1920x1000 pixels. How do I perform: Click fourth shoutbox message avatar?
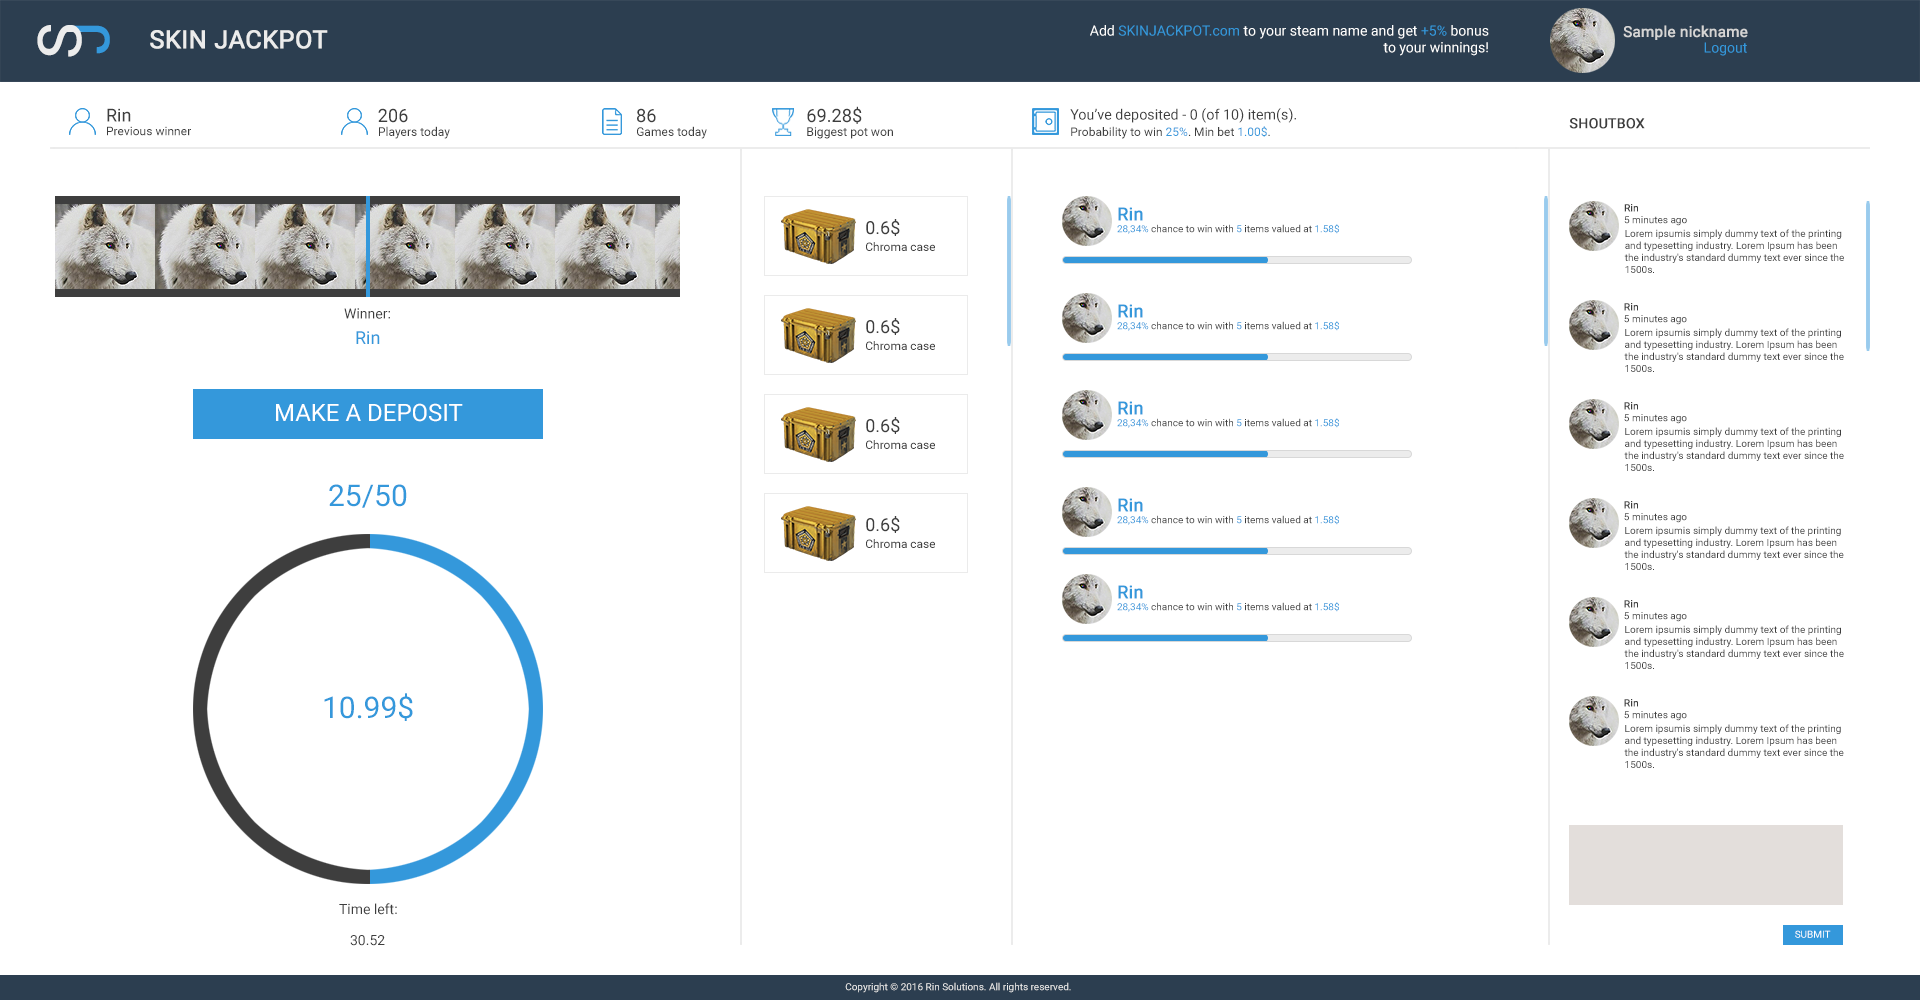1594,523
